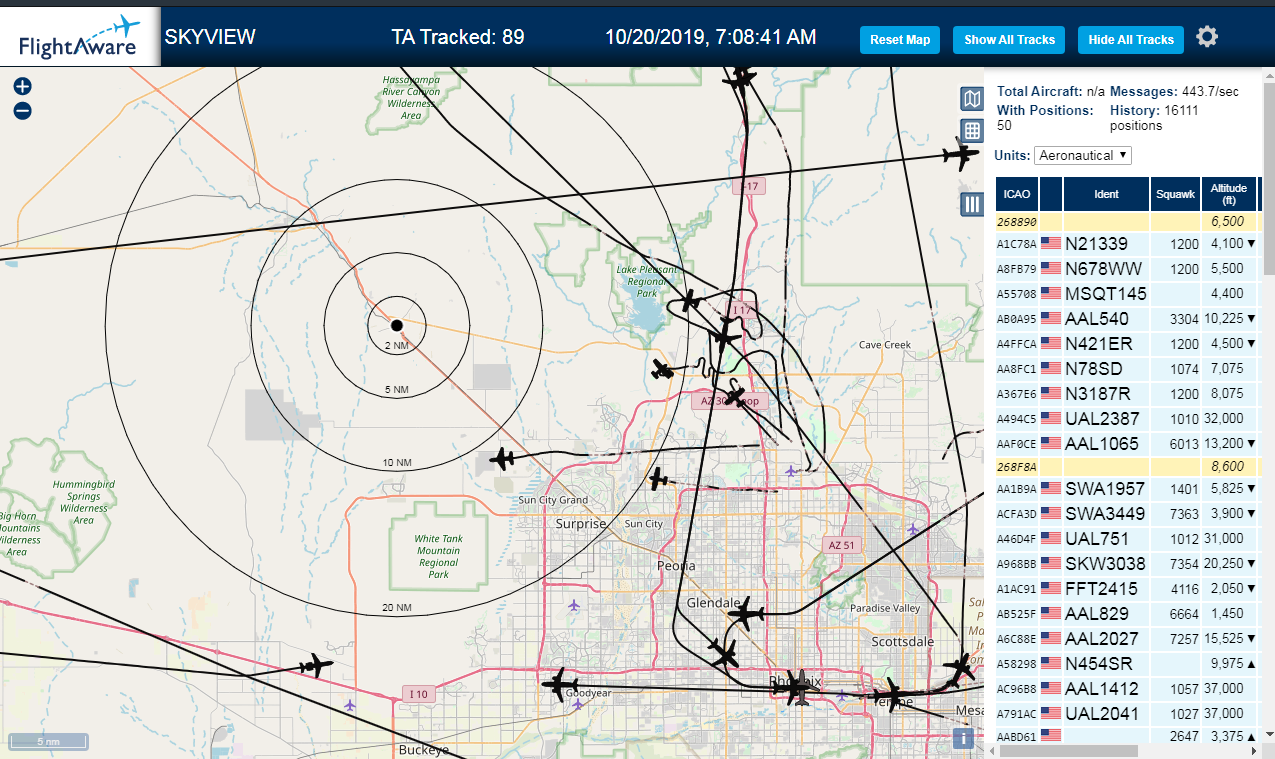Select the aircraft next to the Units dropdown
The height and width of the screenshot is (759, 1275).
(x=960, y=156)
